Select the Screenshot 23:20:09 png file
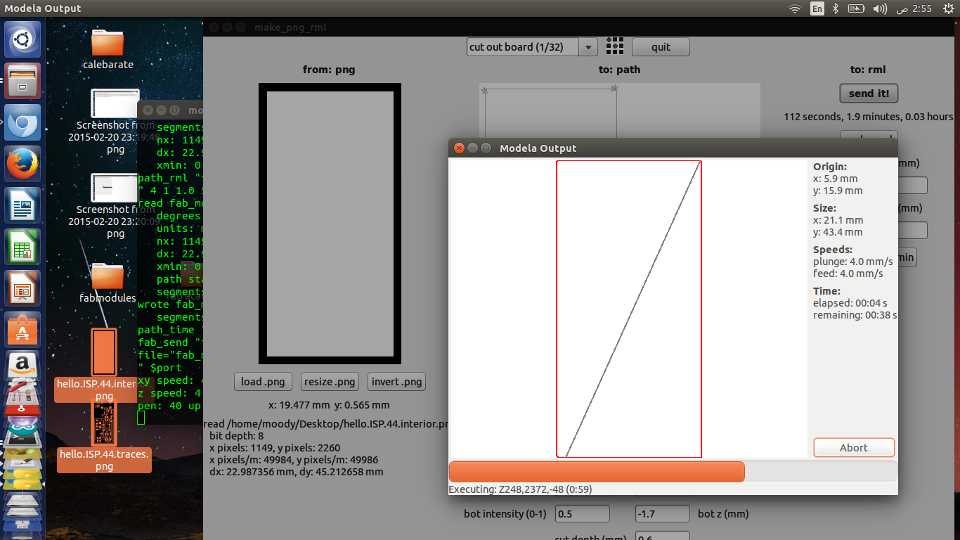The image size is (960, 540). click(x=114, y=206)
